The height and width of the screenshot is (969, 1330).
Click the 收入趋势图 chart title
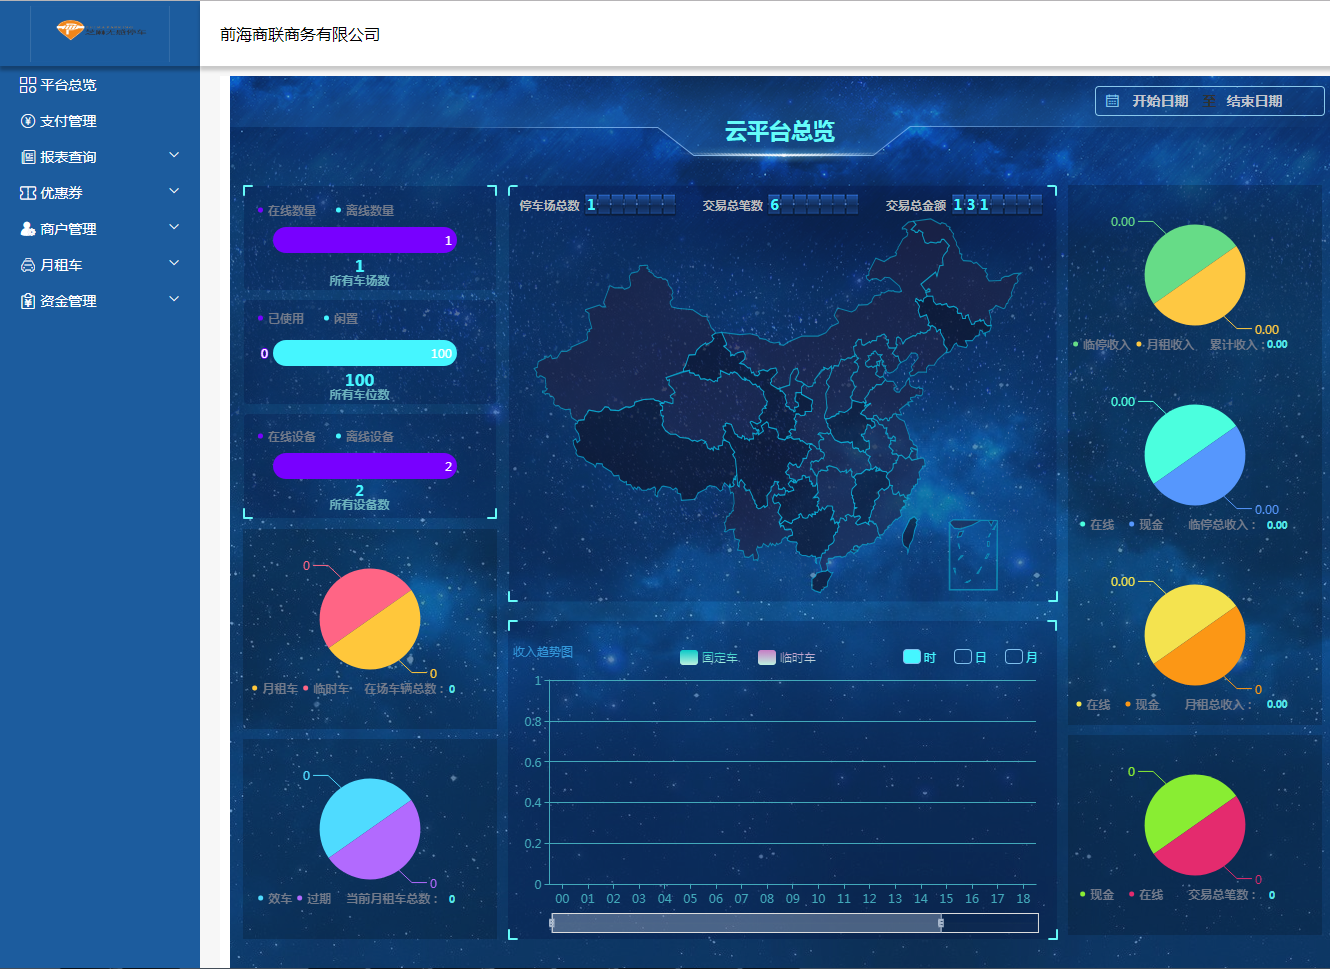(543, 652)
